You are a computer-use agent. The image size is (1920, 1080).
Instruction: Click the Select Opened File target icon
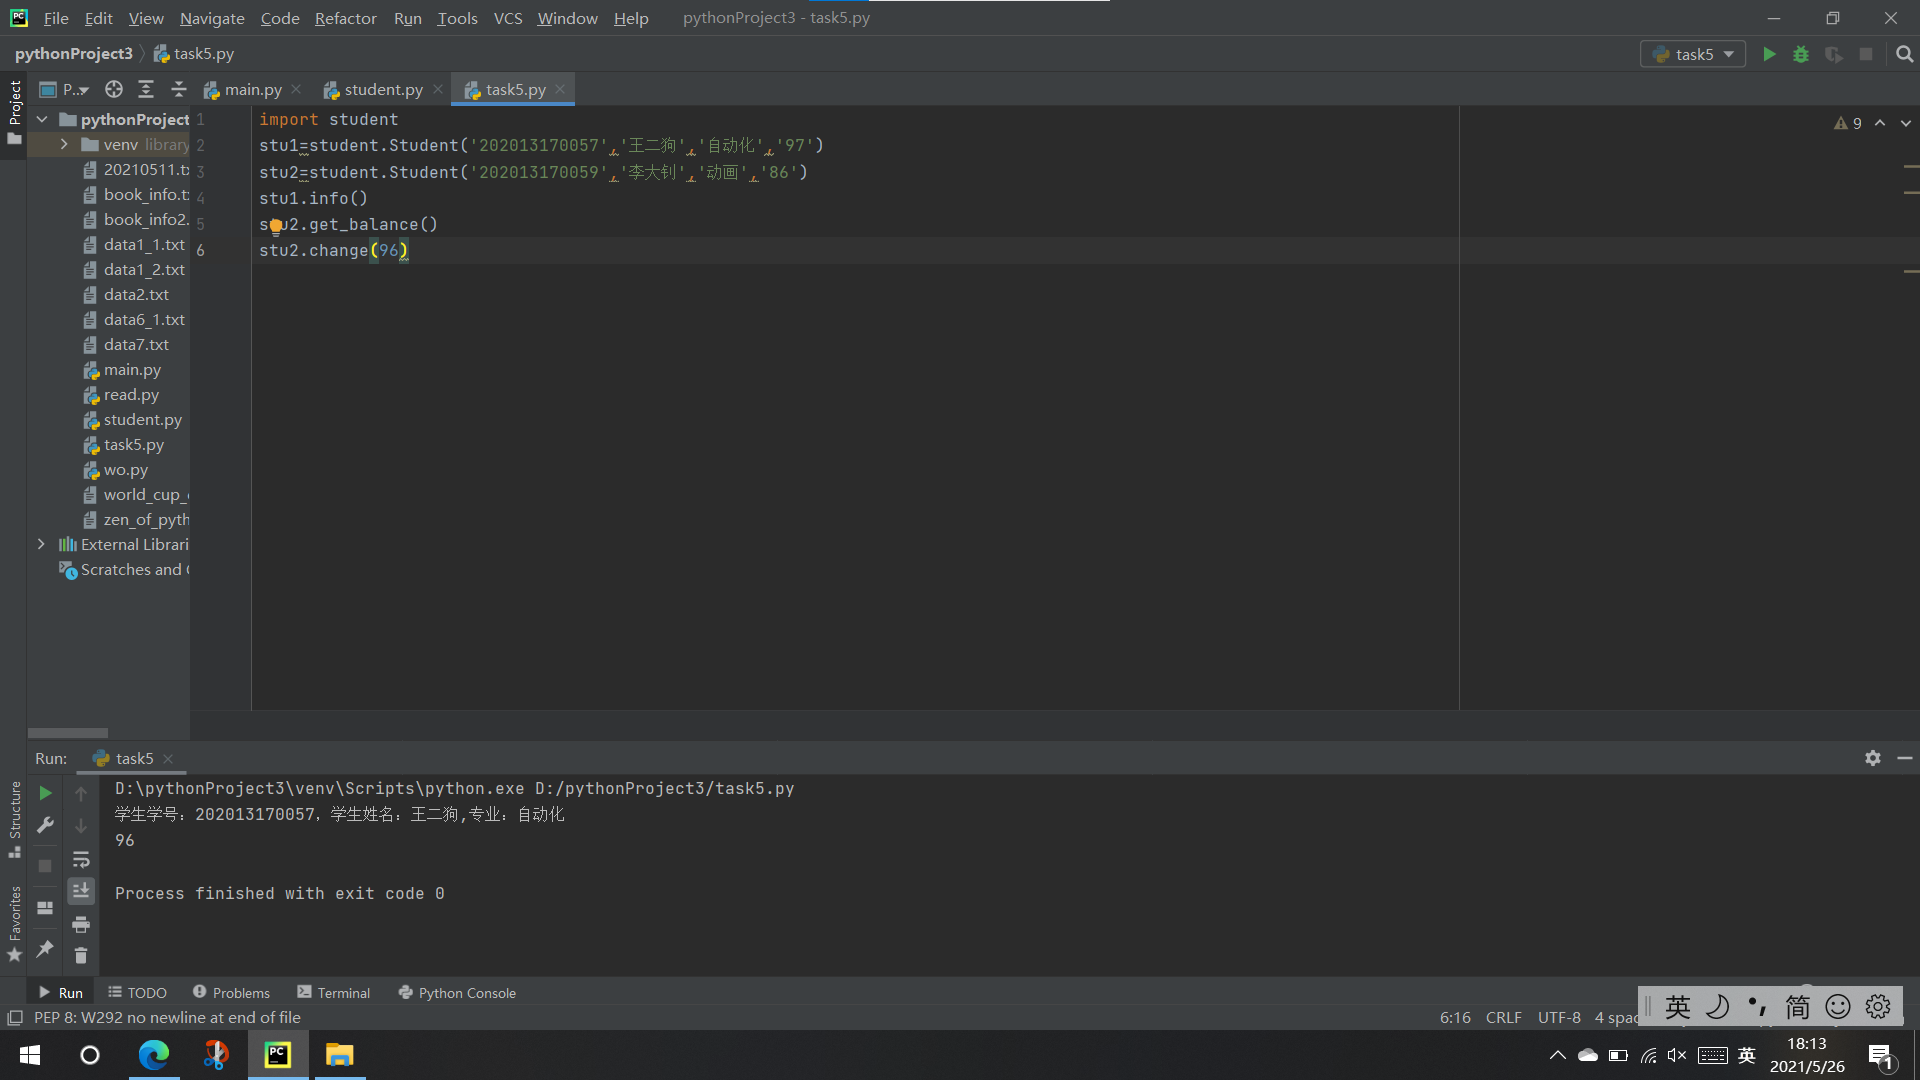click(114, 89)
